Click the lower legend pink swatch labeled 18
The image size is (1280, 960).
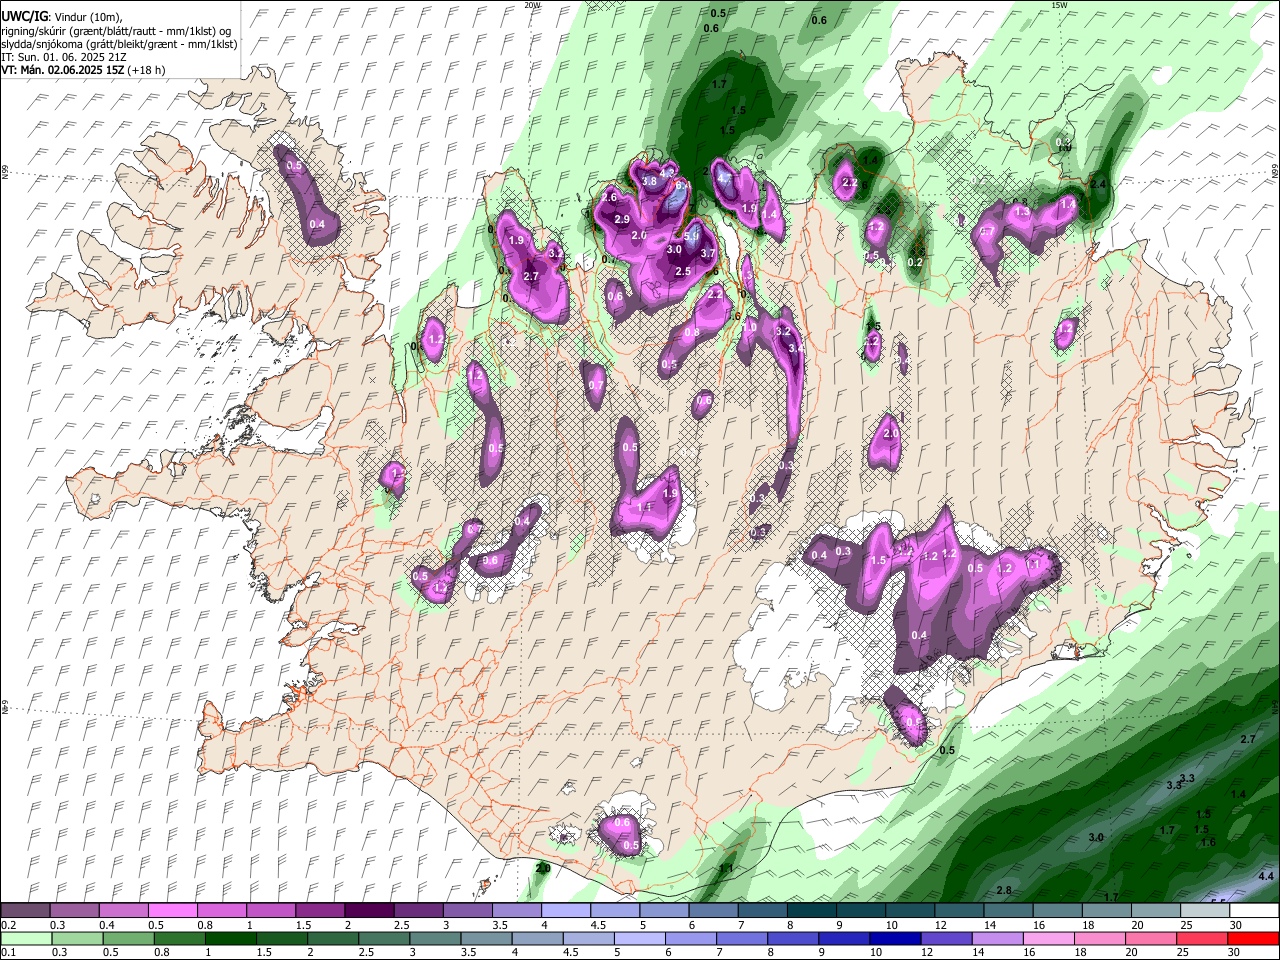[1100, 939]
